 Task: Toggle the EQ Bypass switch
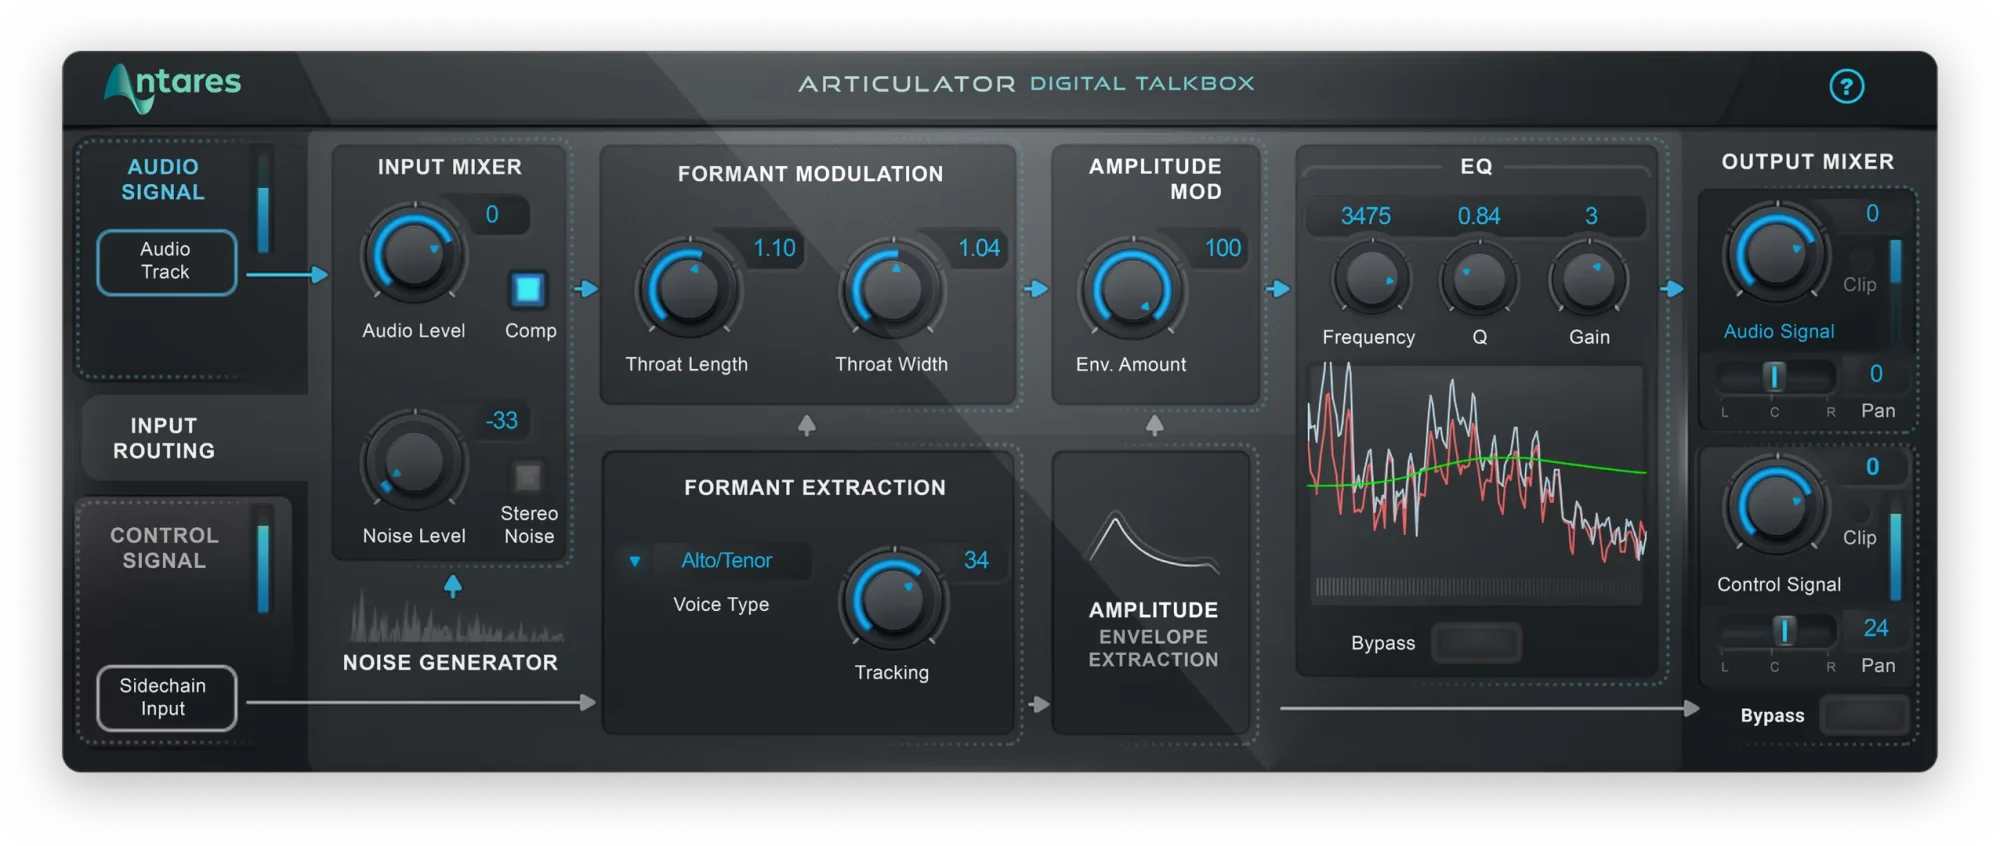1476,642
